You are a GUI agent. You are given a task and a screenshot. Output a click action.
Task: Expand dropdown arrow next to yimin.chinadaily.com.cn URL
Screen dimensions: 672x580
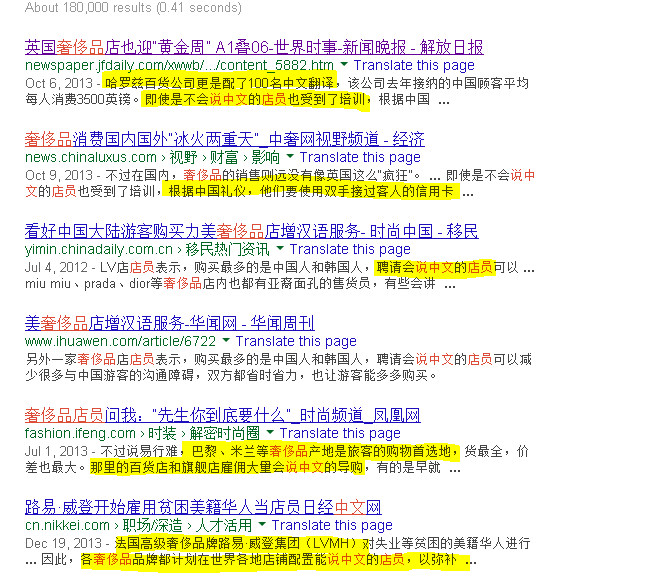(280, 248)
